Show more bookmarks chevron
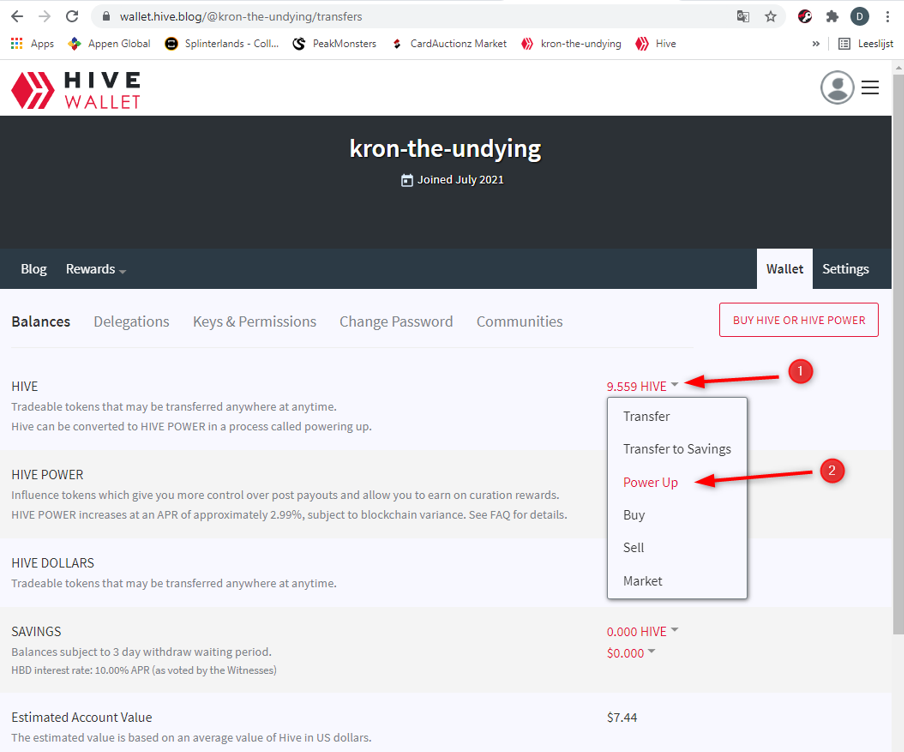The image size is (904, 752). 816,44
